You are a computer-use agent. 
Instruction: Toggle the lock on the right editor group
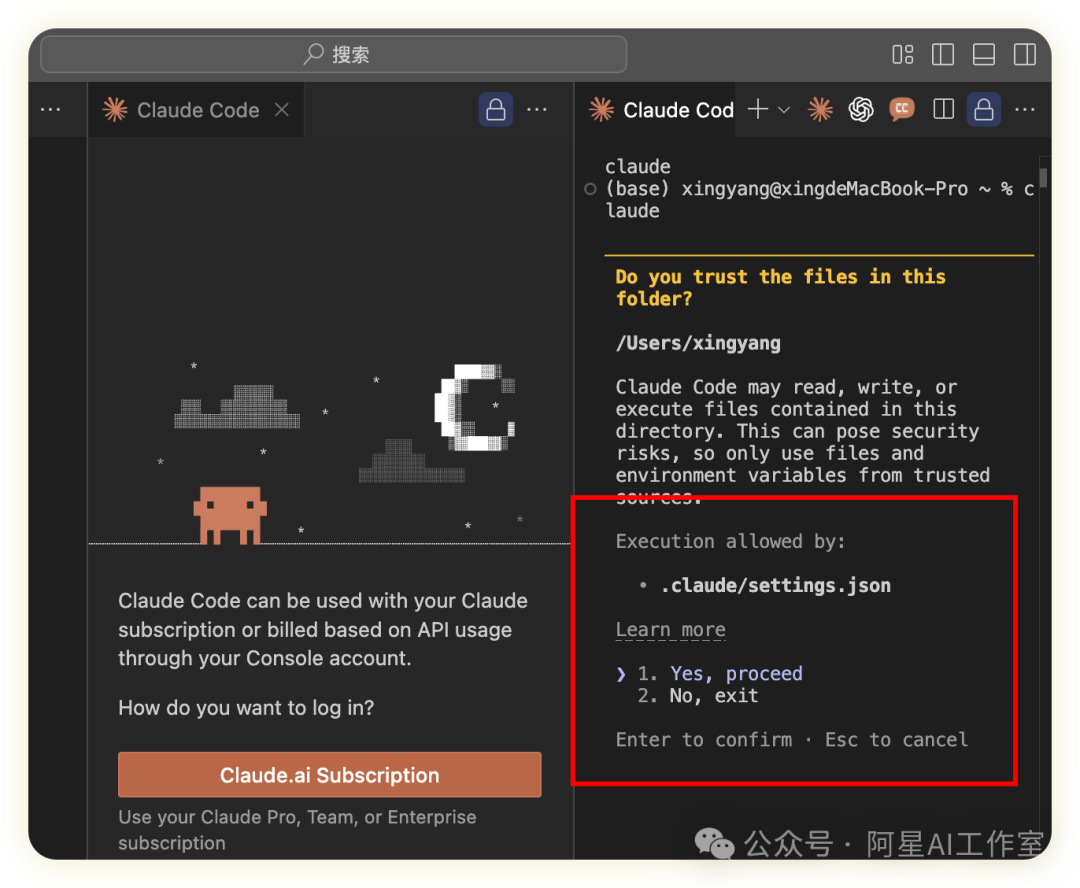coord(984,110)
